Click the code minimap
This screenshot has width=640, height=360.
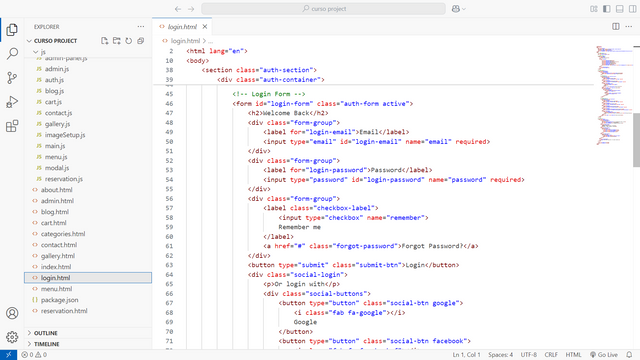(x=615, y=95)
